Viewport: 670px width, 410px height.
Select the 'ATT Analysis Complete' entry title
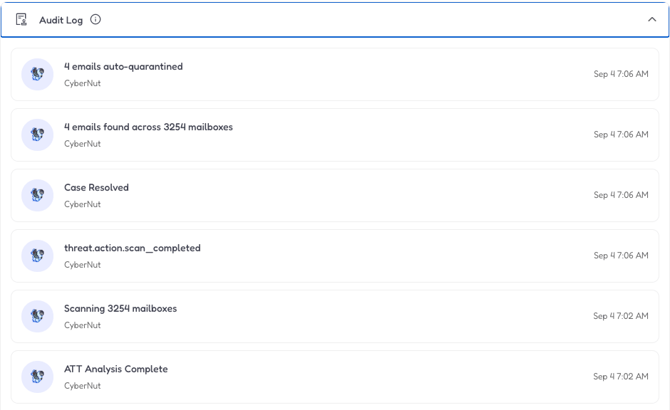pos(116,369)
